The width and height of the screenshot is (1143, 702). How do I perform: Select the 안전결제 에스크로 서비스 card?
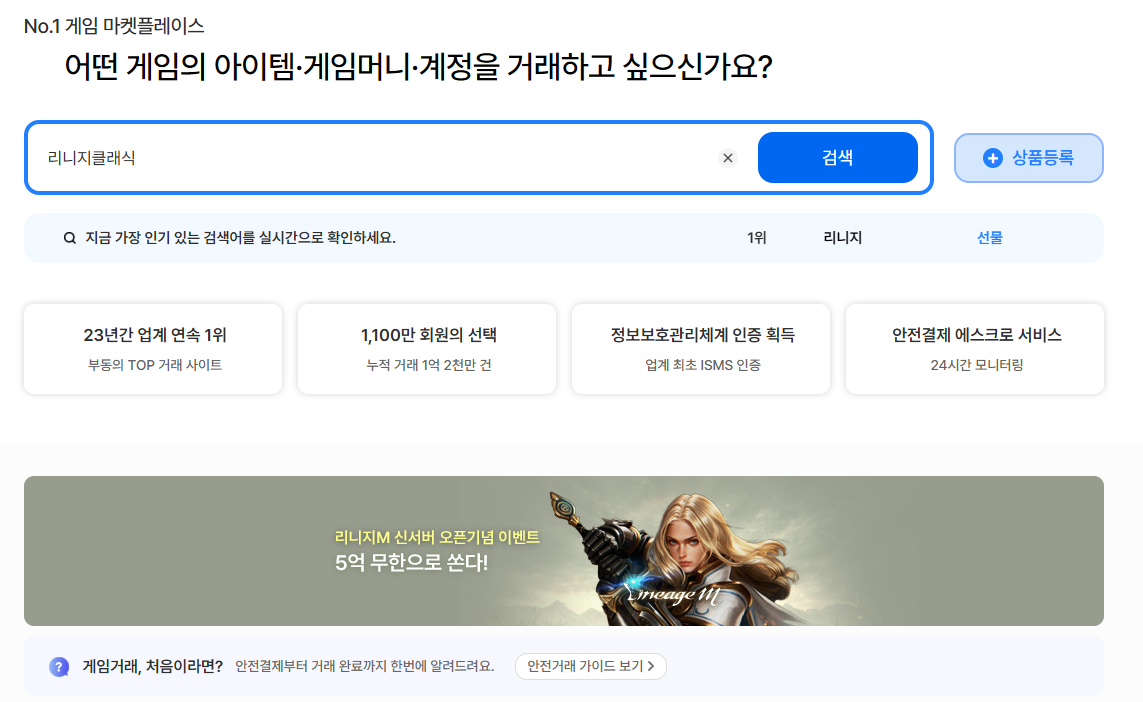pyautogui.click(x=975, y=349)
